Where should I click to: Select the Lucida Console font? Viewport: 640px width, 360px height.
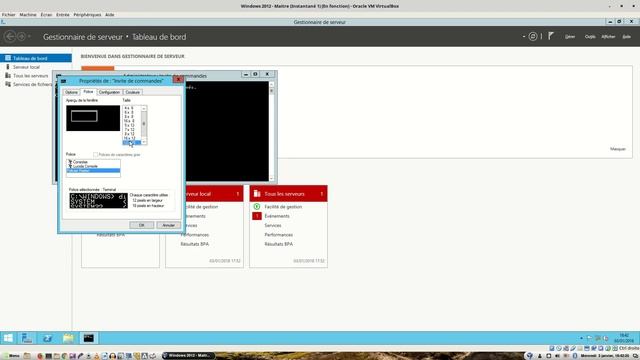pos(93,166)
